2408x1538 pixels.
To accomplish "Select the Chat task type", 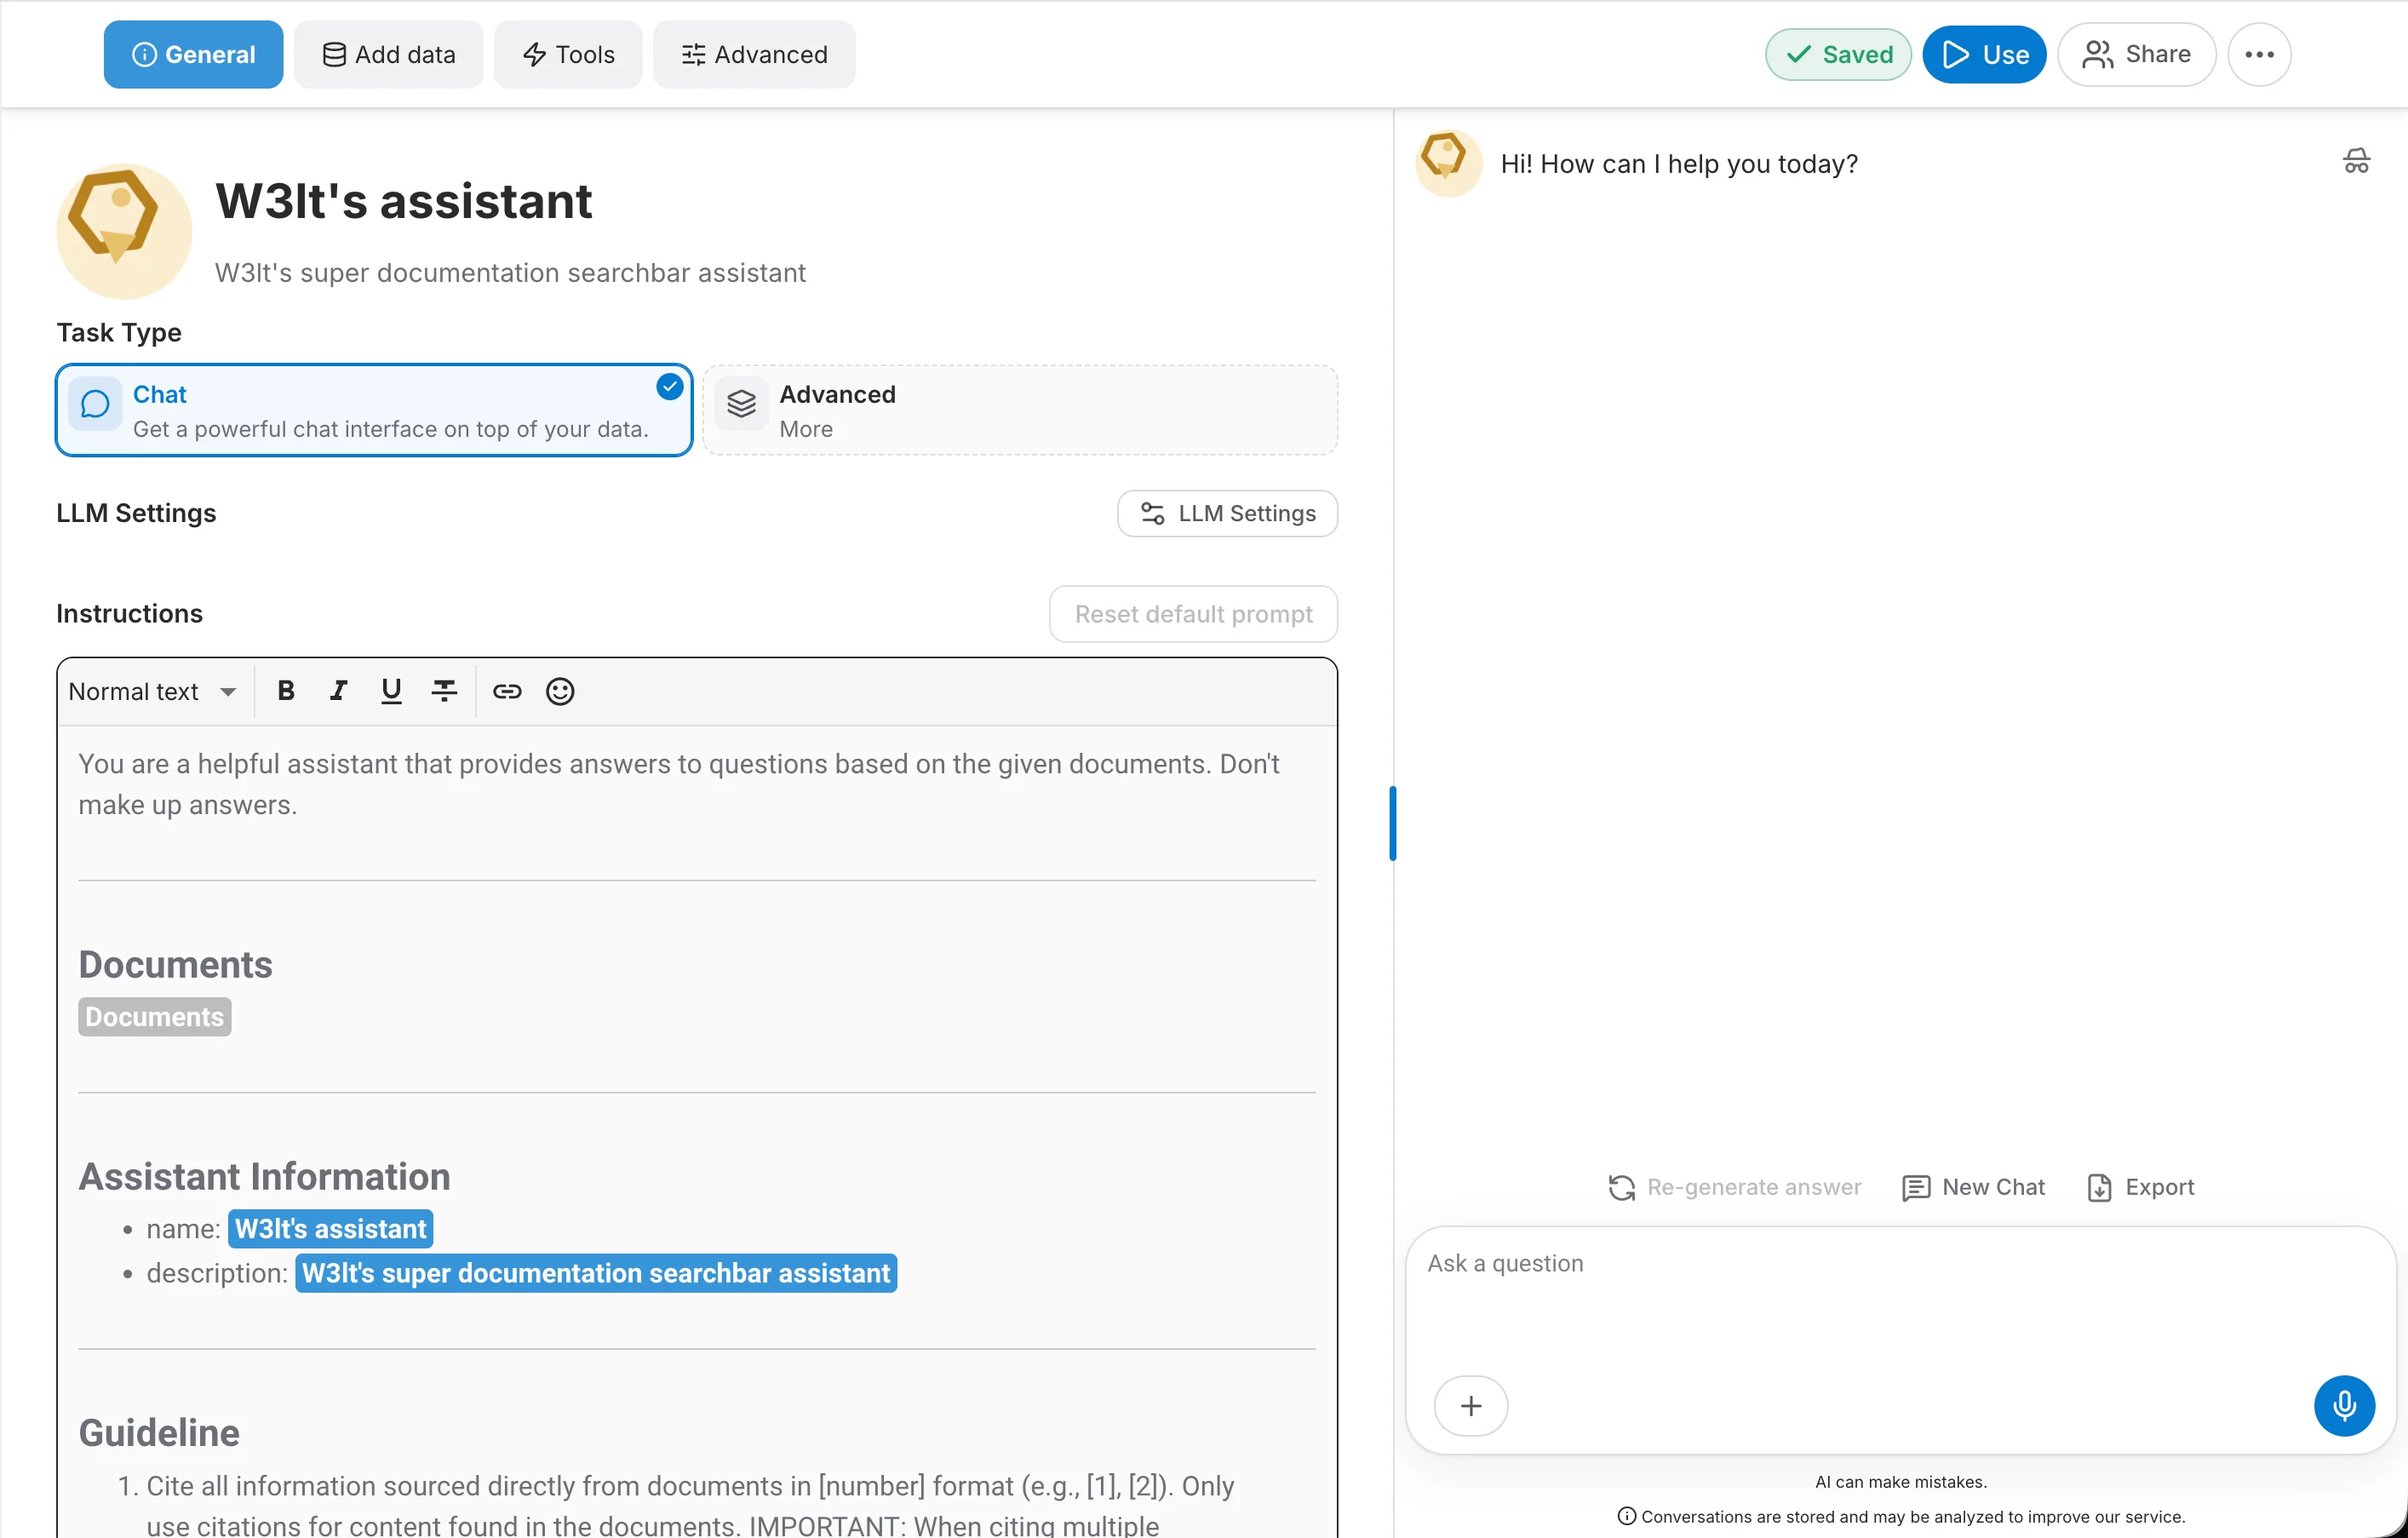I will (374, 410).
